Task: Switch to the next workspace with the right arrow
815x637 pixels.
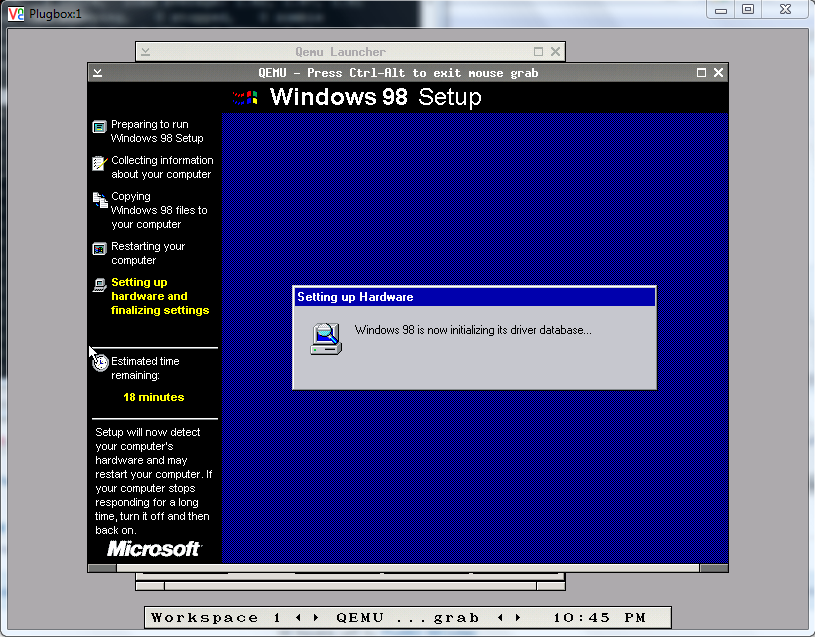Action: (316, 618)
